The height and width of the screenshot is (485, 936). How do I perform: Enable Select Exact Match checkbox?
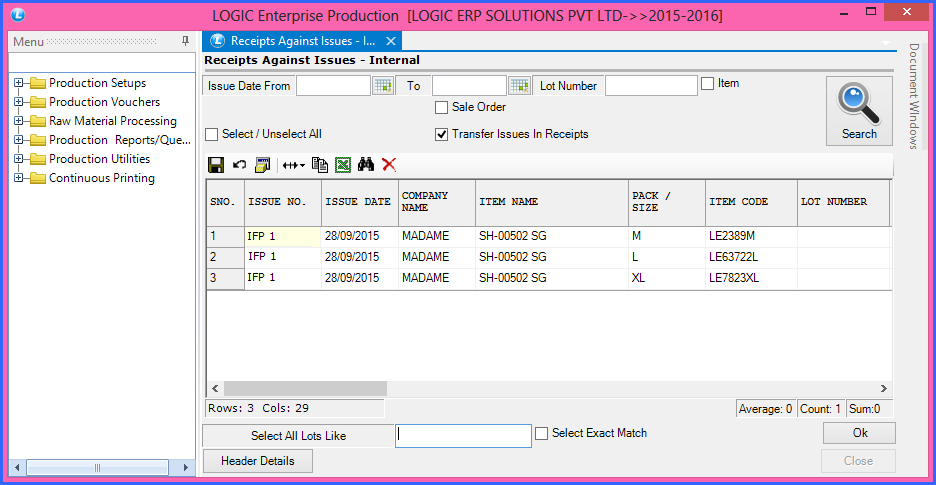point(541,434)
